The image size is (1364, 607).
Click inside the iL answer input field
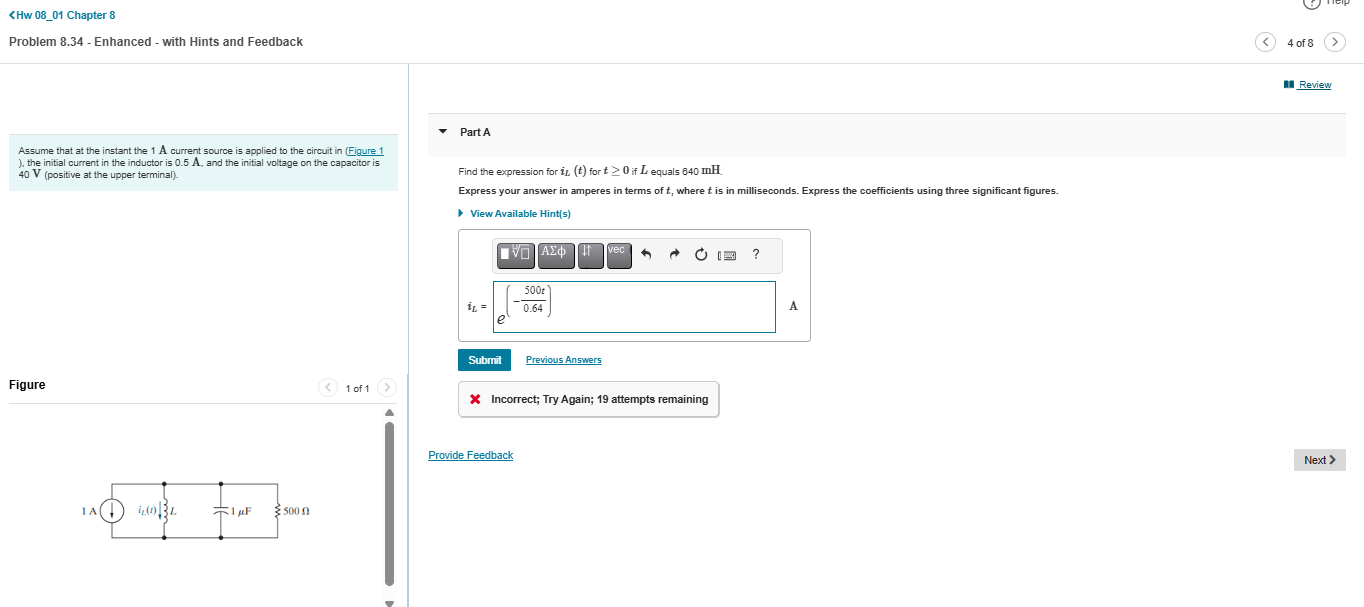point(633,305)
